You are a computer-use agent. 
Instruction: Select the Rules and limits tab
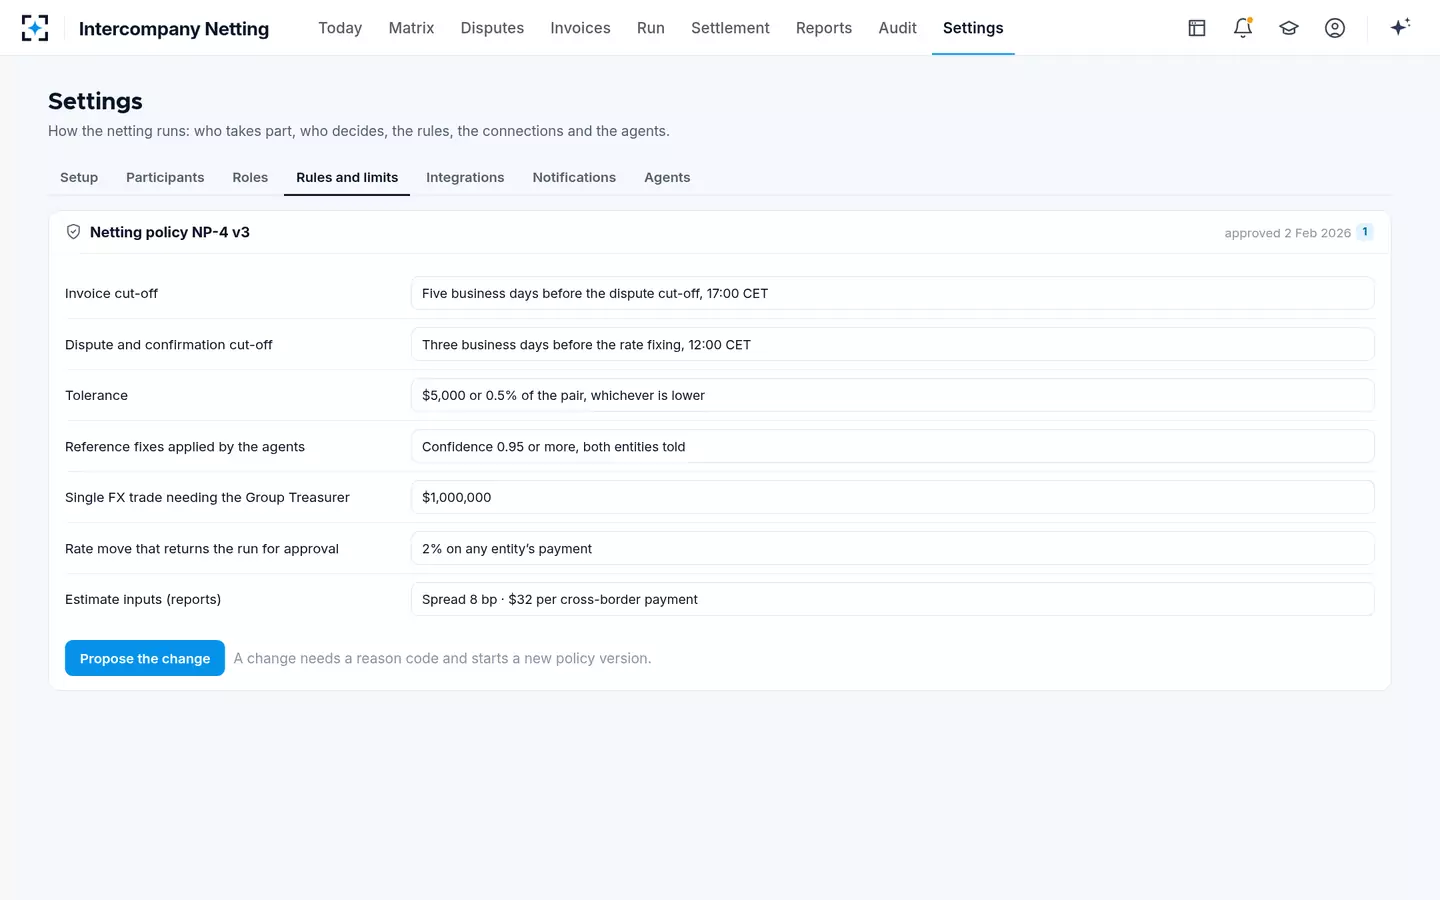click(x=347, y=177)
